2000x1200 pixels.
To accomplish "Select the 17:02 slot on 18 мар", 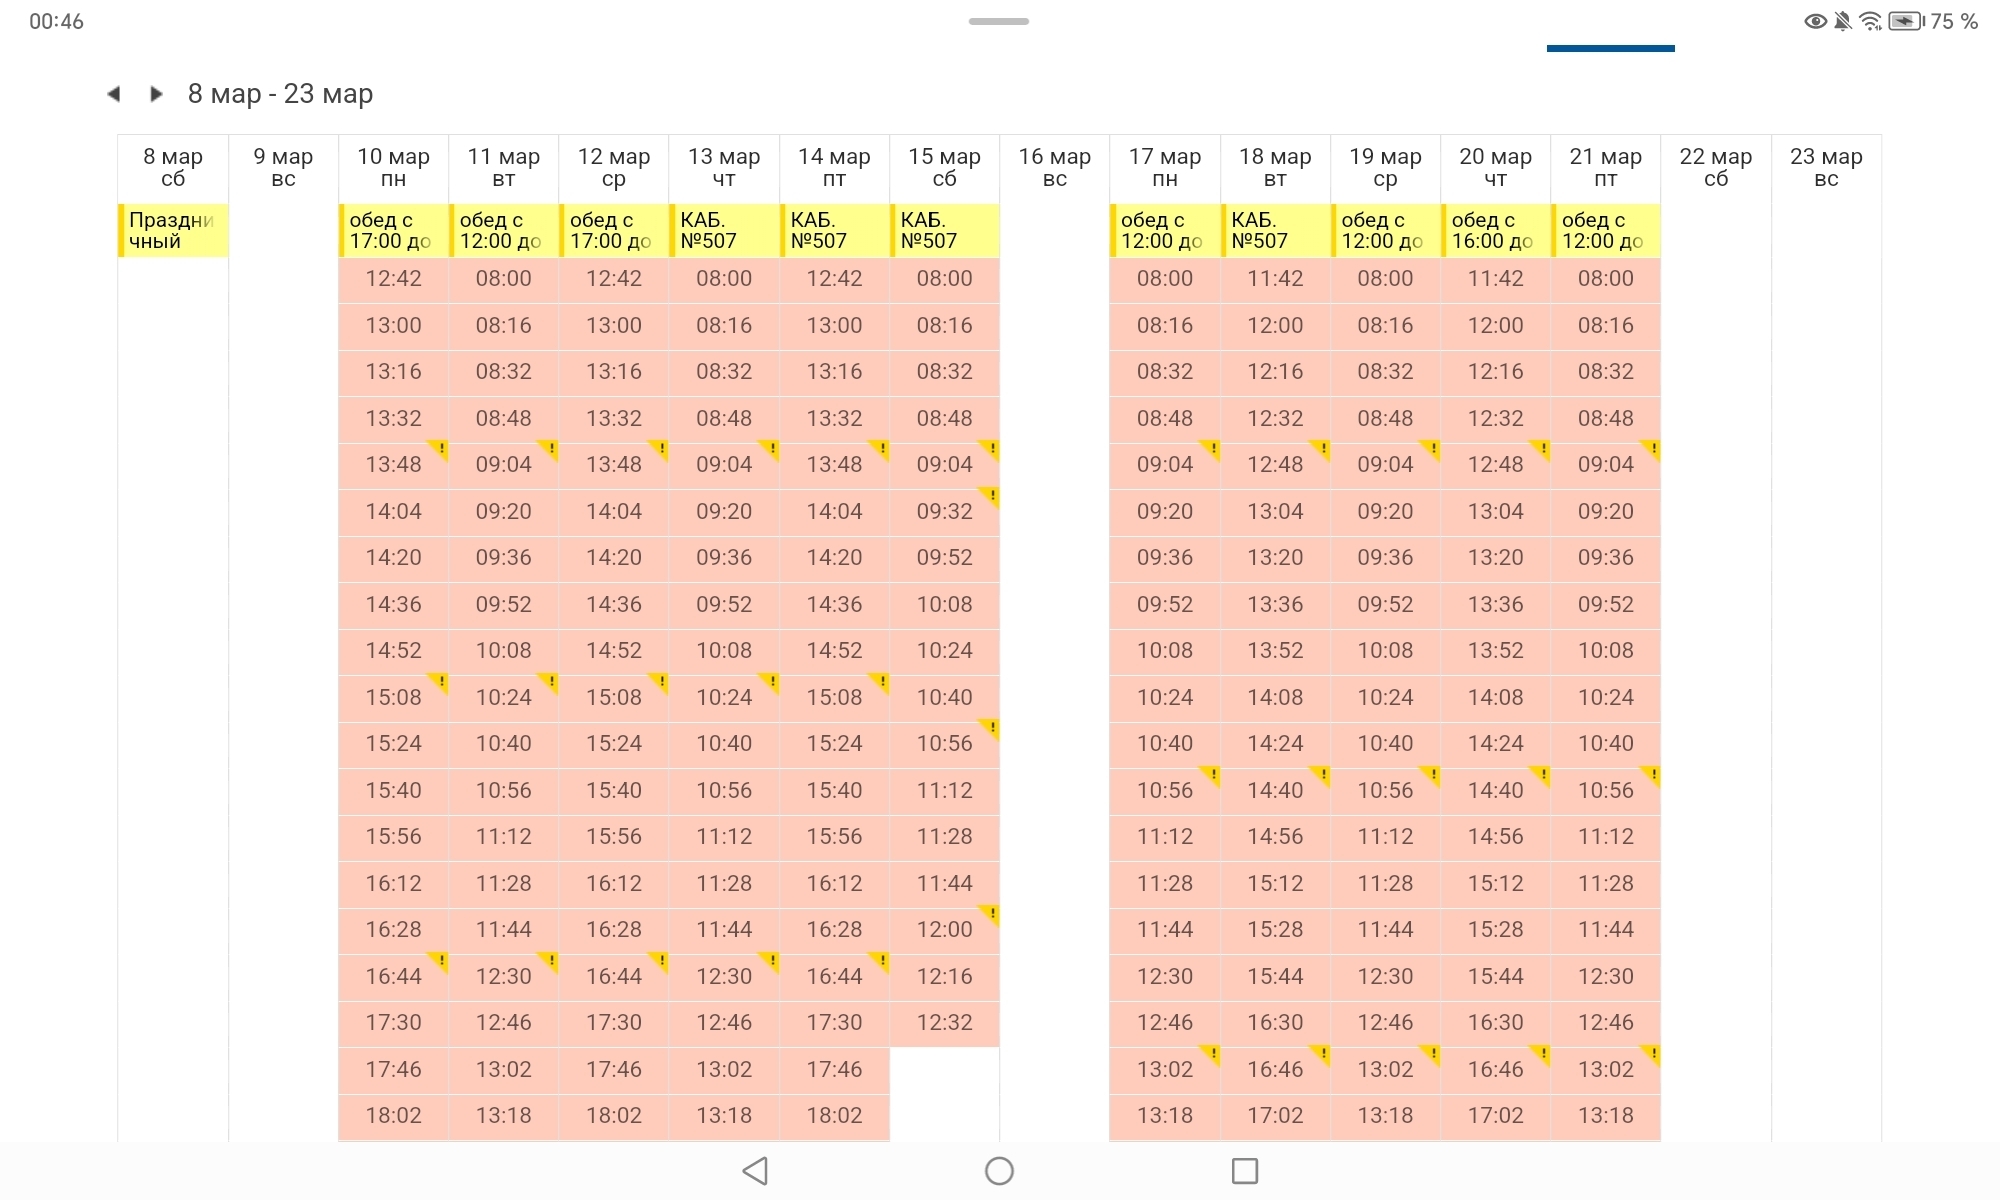I will coord(1275,1116).
